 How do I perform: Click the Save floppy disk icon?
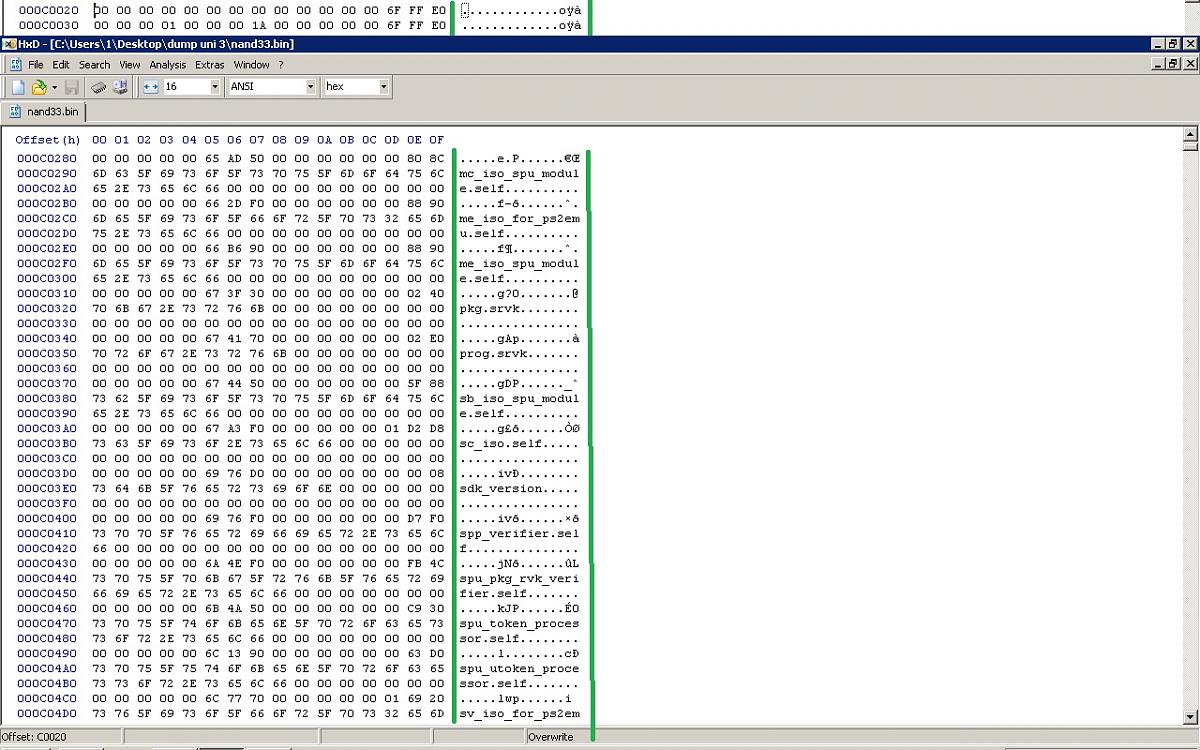72,87
